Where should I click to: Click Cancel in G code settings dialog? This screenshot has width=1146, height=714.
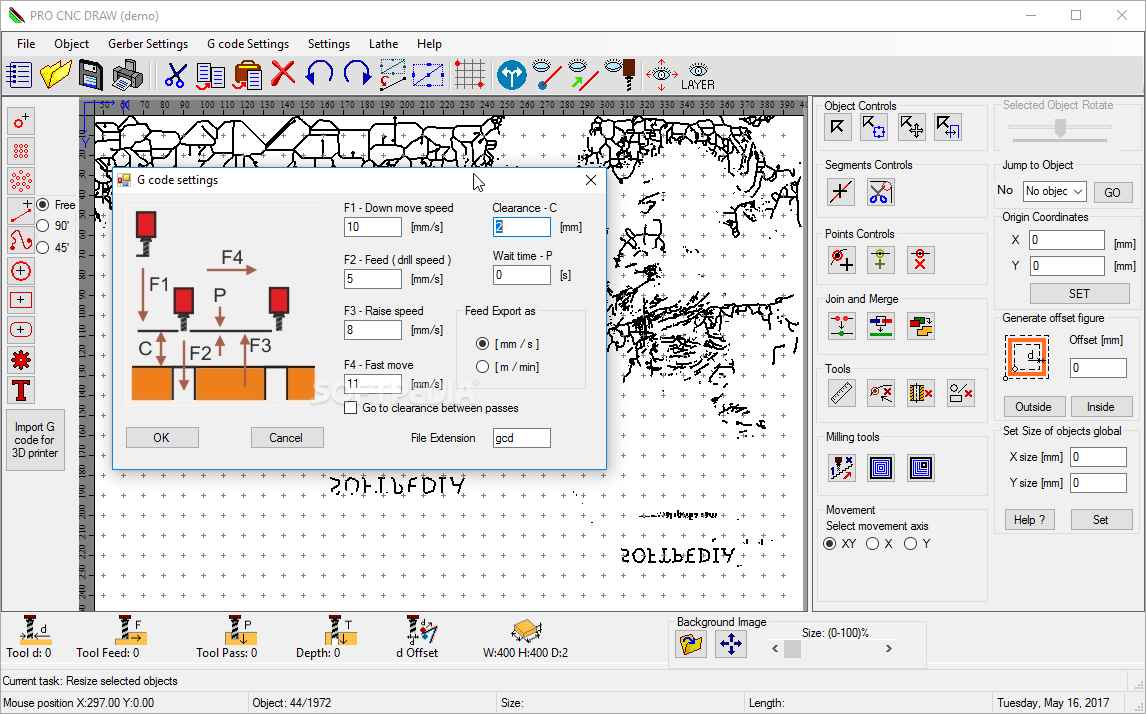point(286,438)
